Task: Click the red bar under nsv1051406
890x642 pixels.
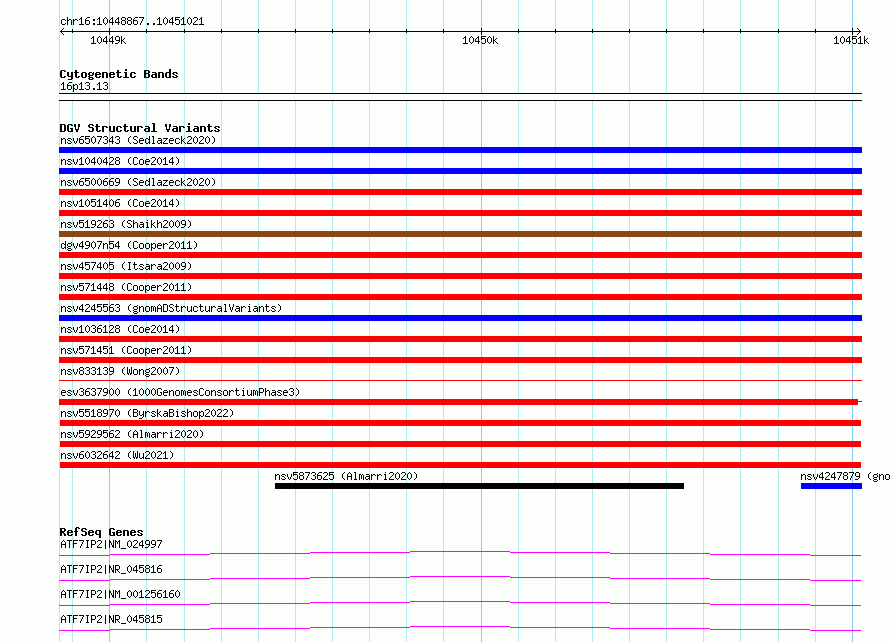Action: click(460, 213)
